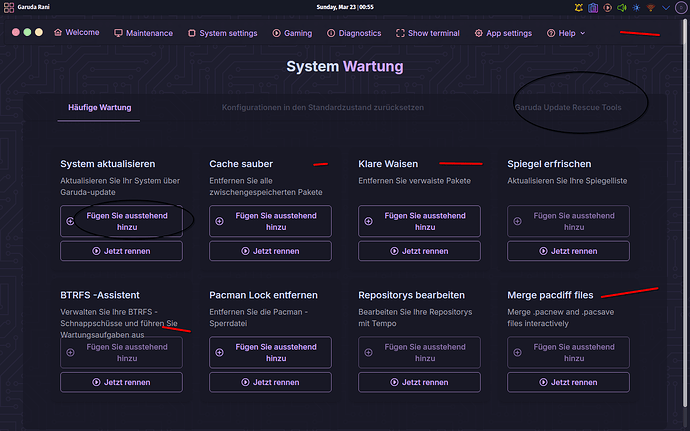Run Merge pacdiff files with Jetzt rennen
The width and height of the screenshot is (690, 431).
coord(569,382)
